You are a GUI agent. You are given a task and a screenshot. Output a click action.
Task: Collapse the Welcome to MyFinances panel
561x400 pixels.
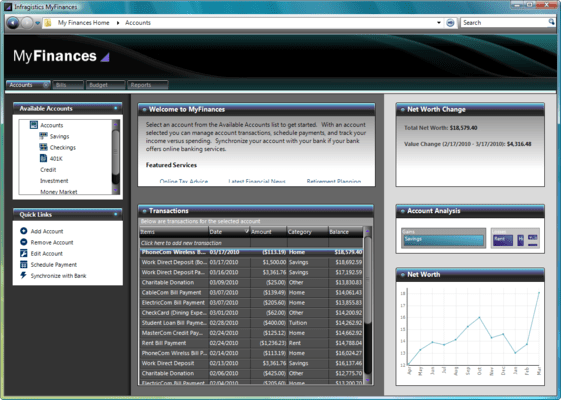[144, 109]
